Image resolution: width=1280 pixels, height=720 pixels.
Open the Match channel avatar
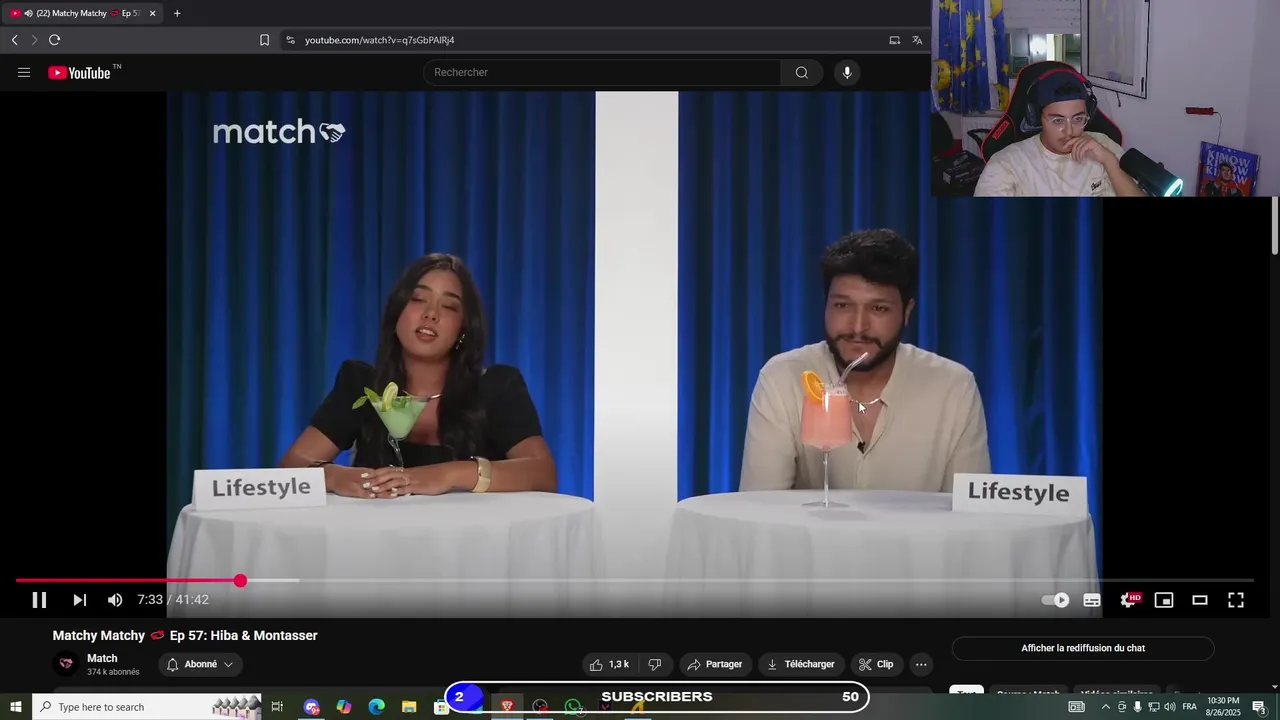pyautogui.click(x=66, y=664)
